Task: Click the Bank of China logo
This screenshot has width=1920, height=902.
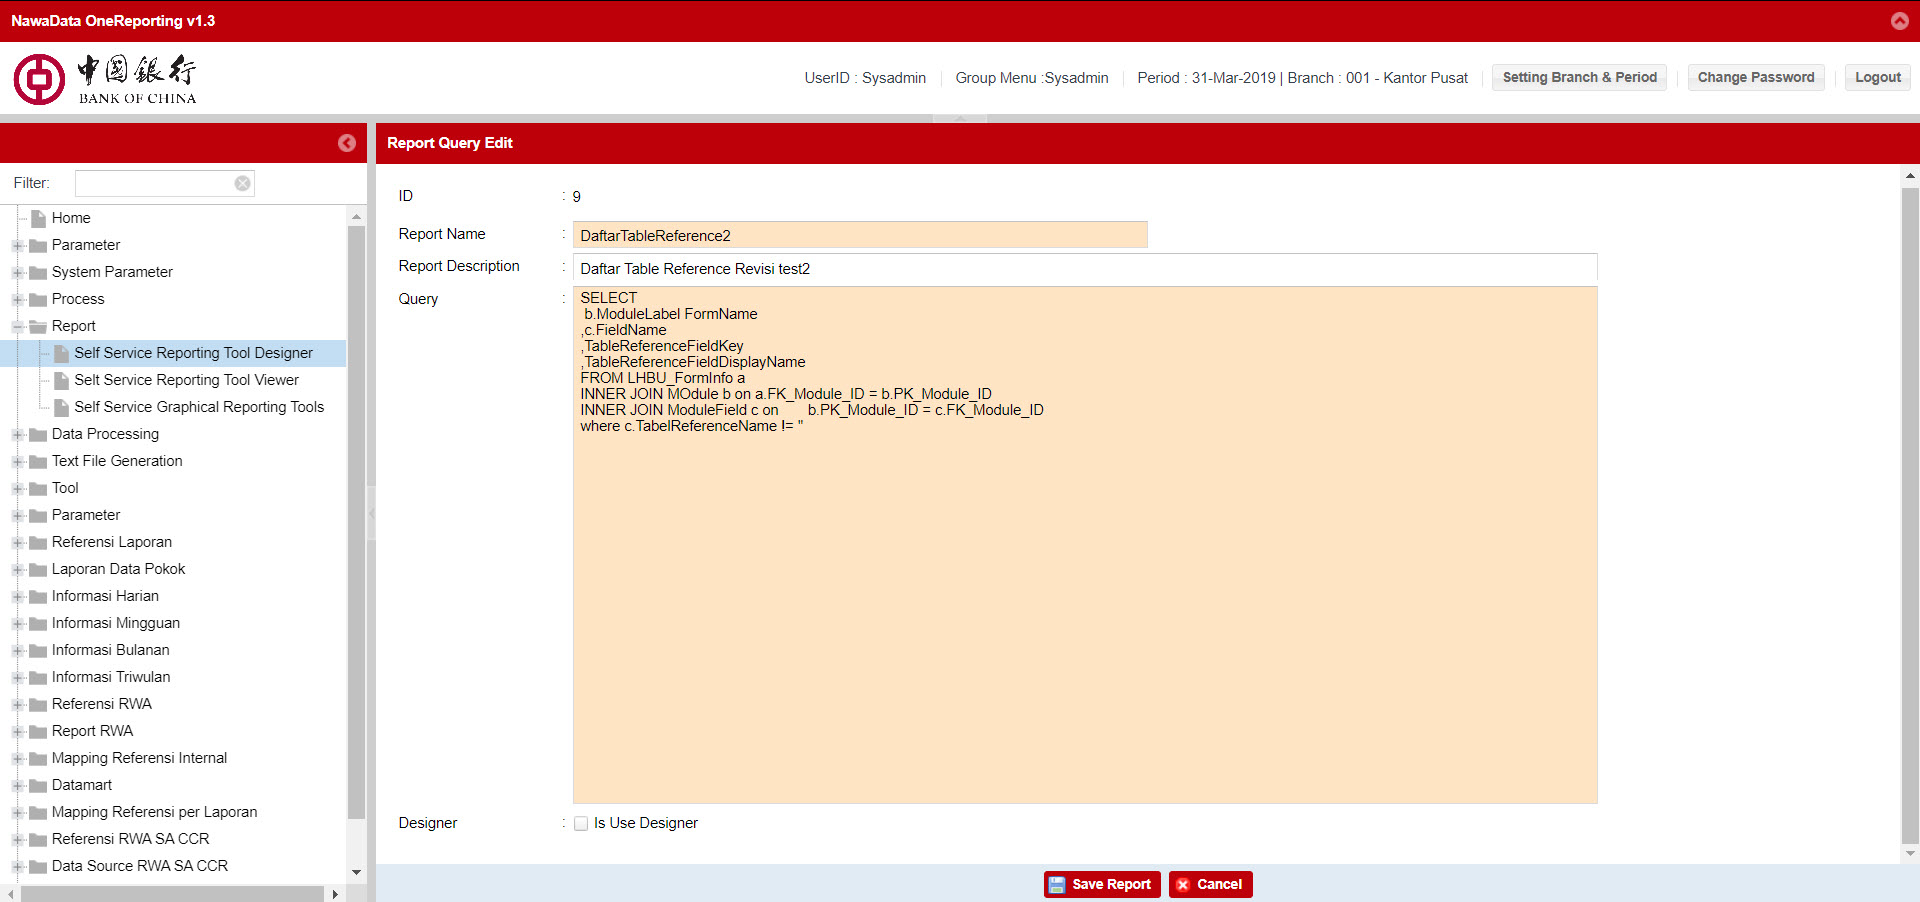Action: coord(105,79)
